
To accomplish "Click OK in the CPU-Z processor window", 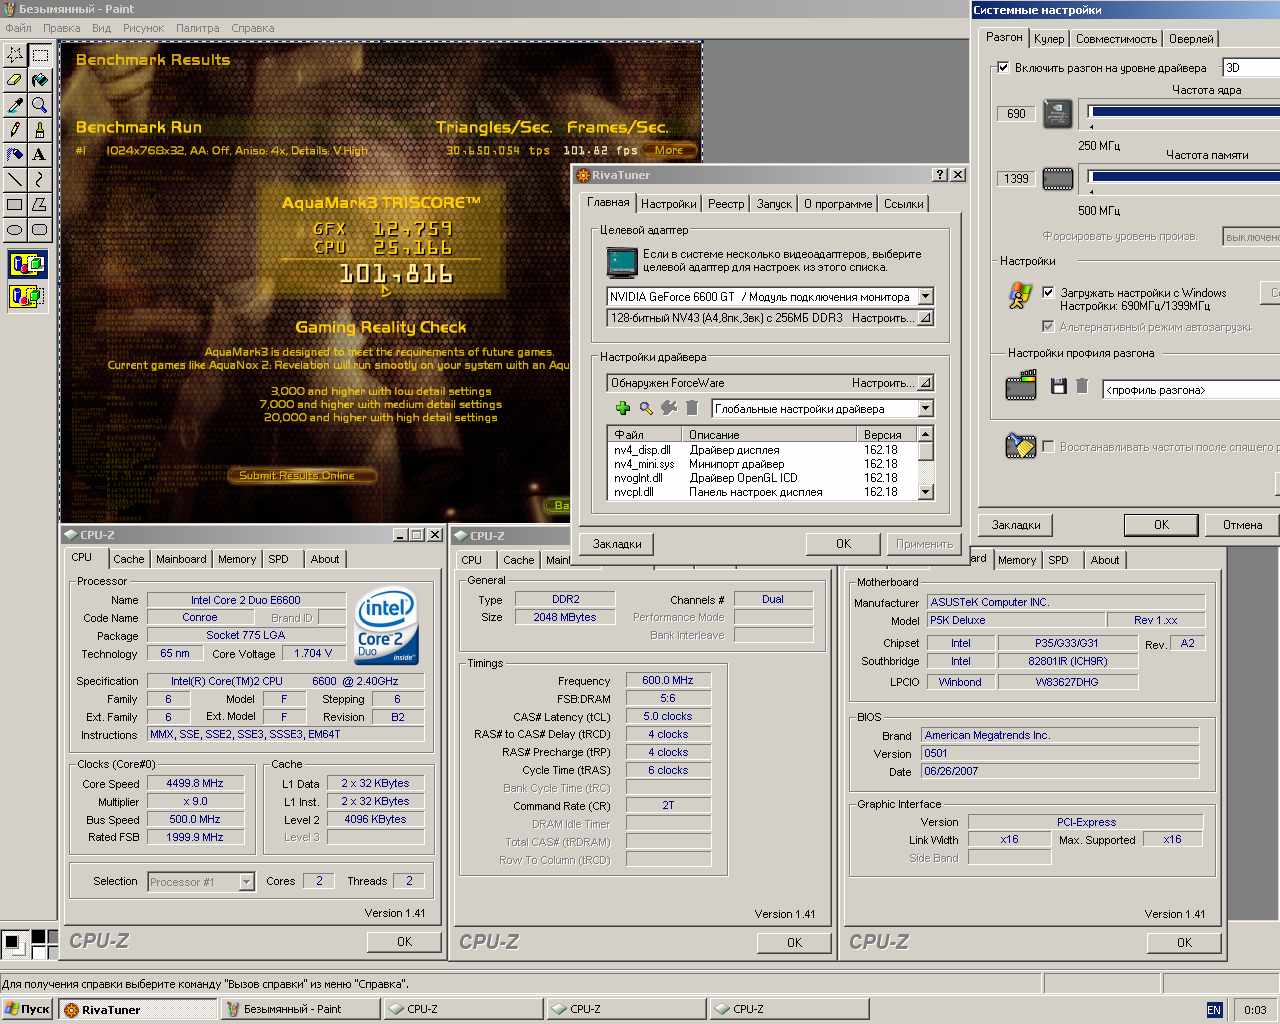I will 404,942.
